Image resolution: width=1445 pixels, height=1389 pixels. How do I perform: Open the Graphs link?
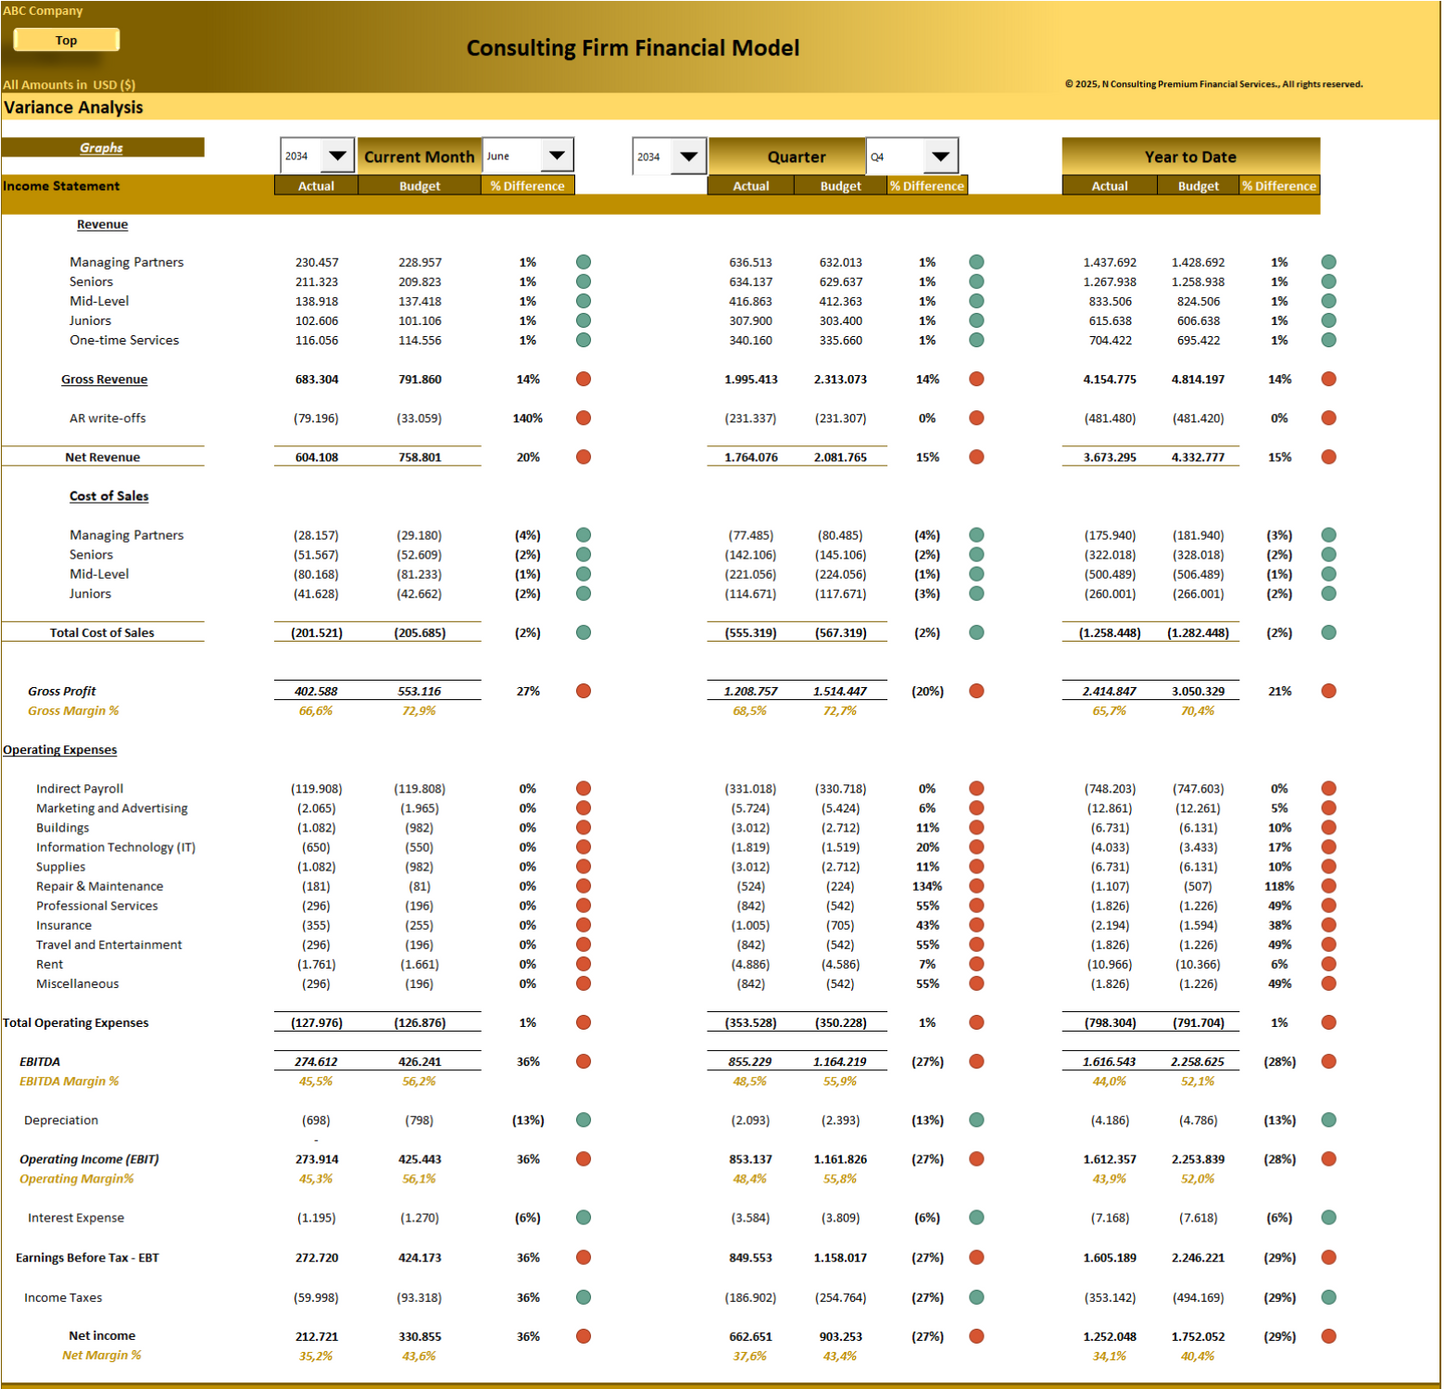(101, 148)
